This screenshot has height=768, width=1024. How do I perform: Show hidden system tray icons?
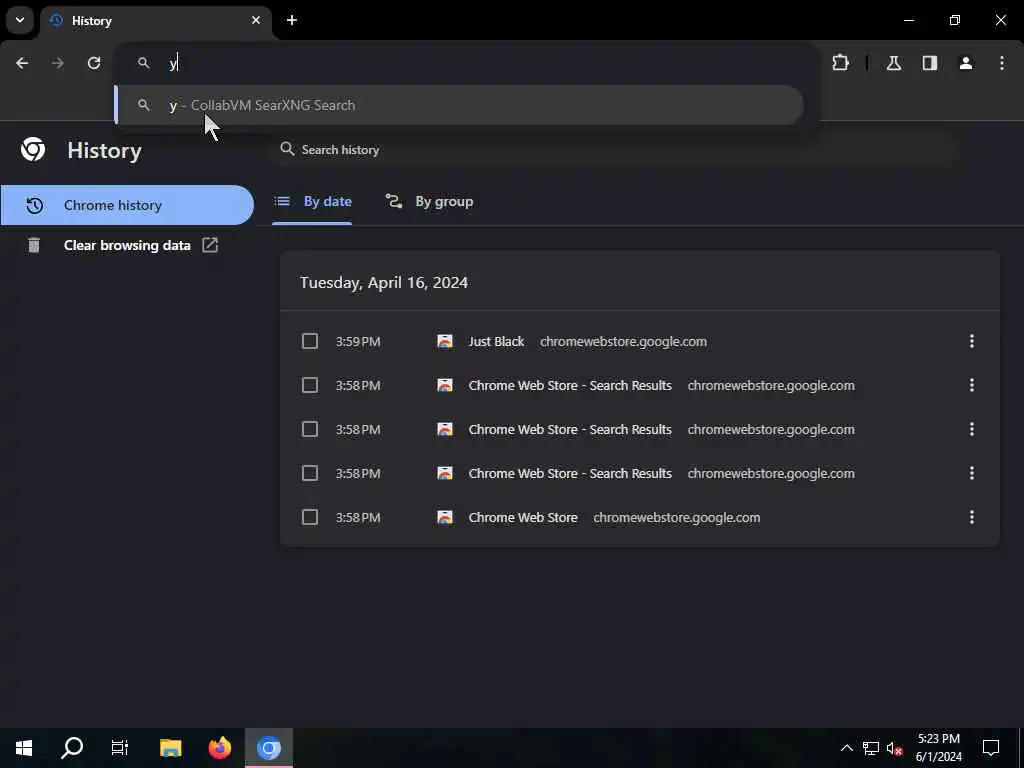coord(846,748)
